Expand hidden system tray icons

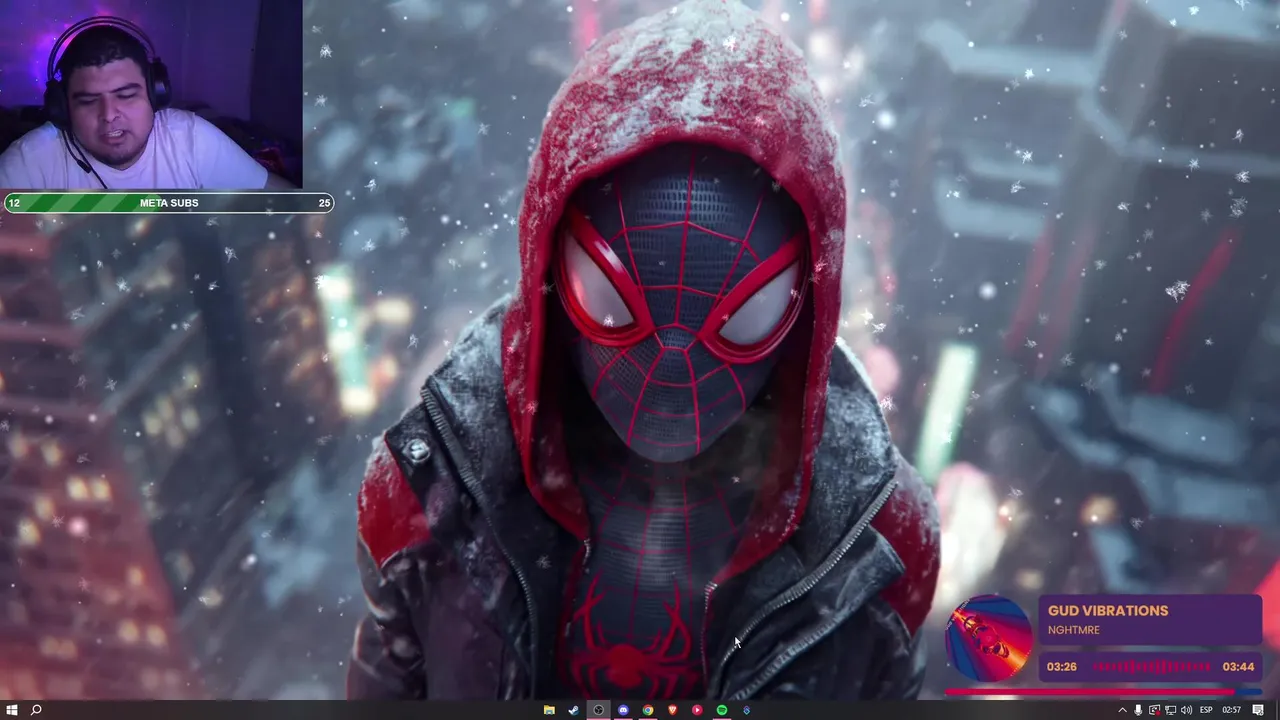1122,710
